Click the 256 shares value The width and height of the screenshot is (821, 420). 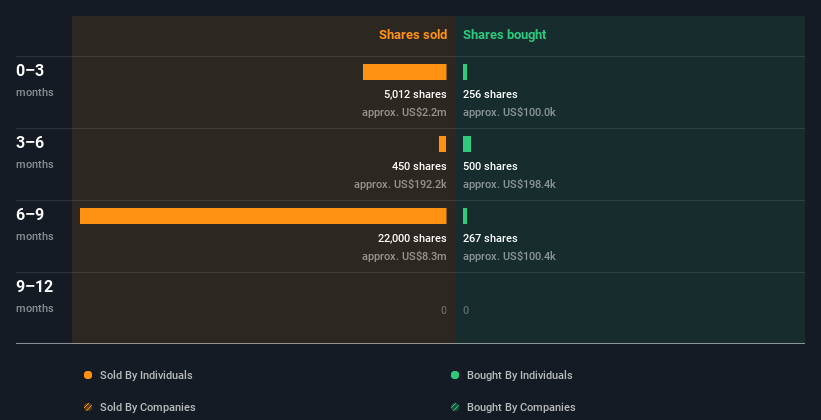pos(490,94)
